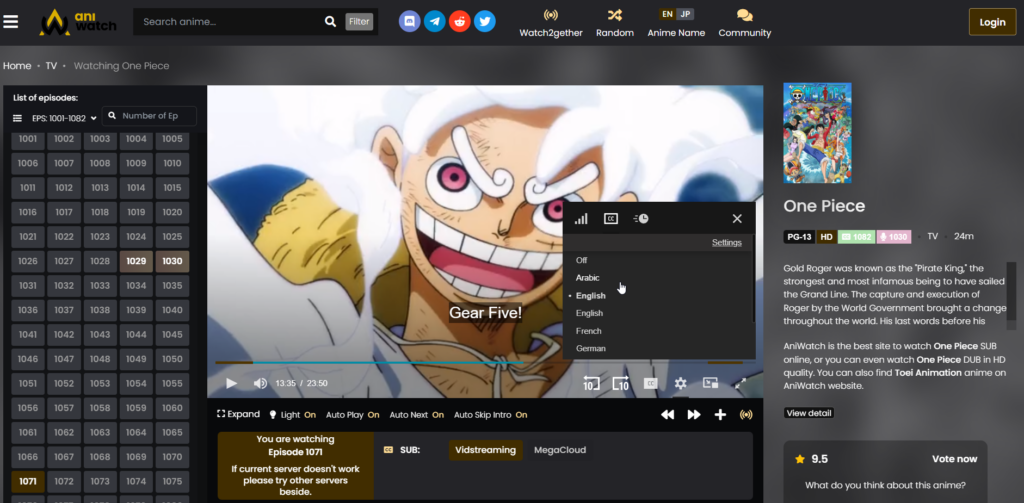Open episode 1030
Viewport: 1024px width, 503px height.
(172, 261)
